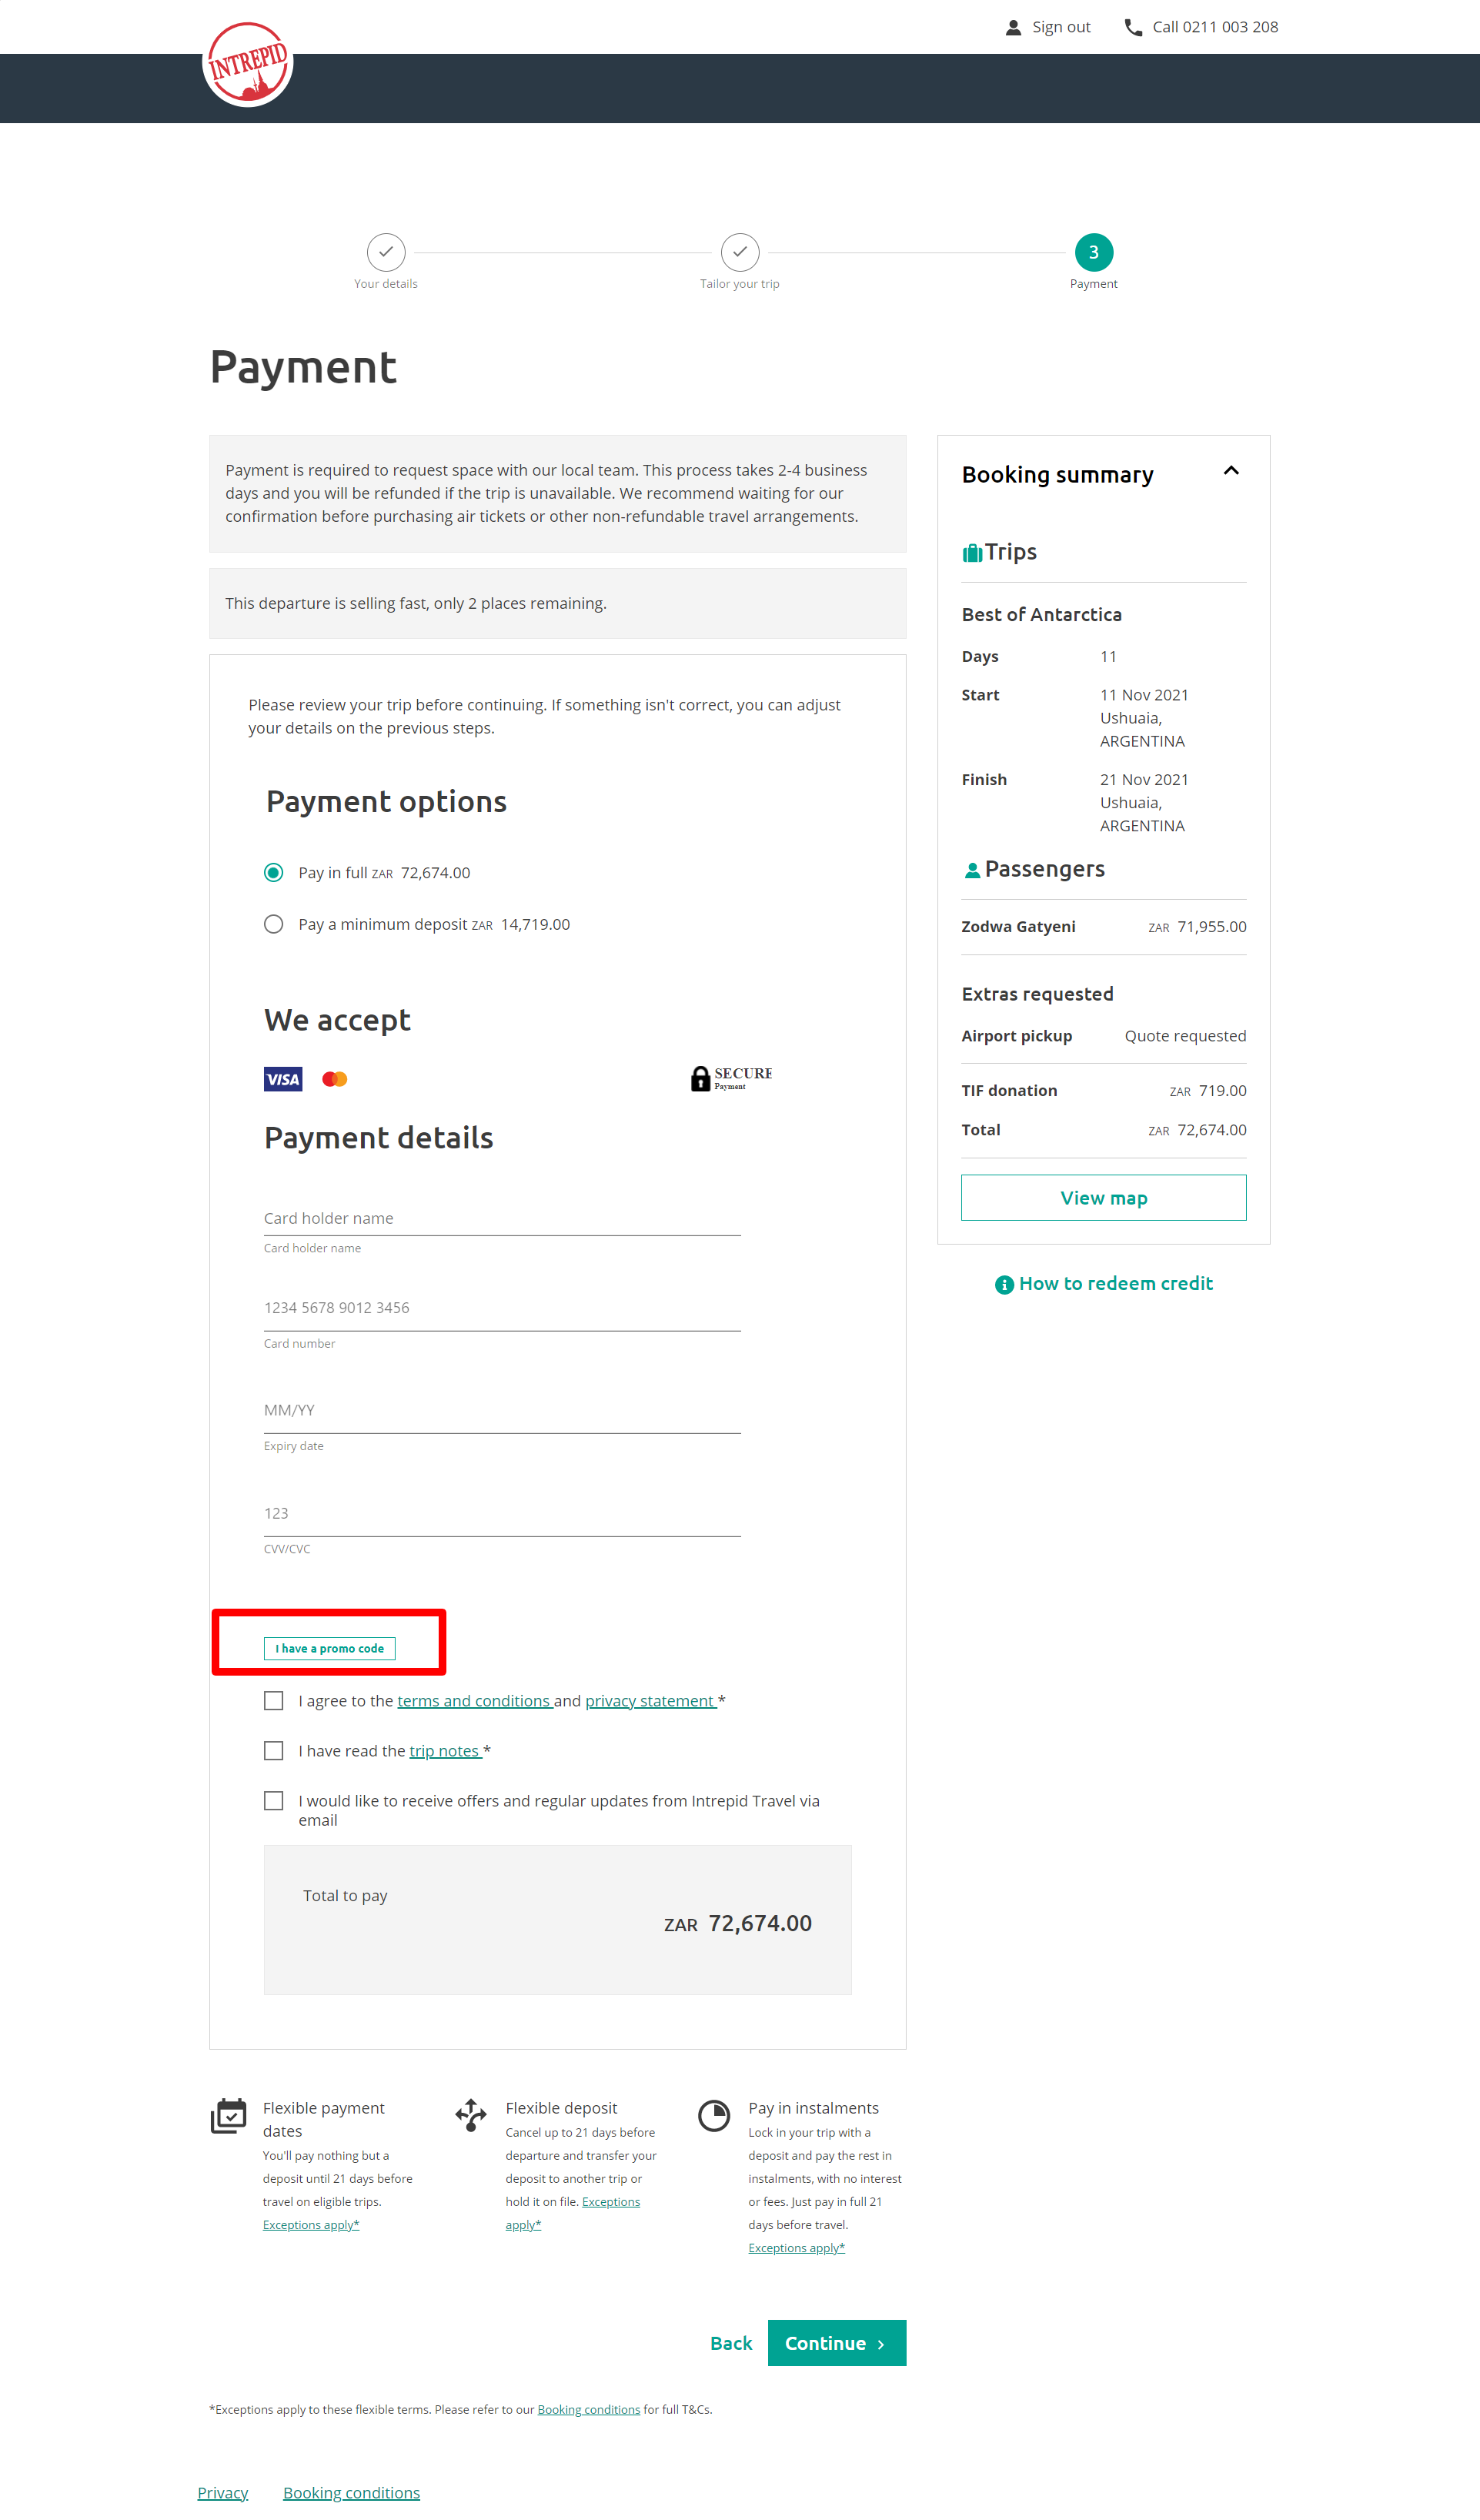Click the Sign out user icon
The image size is (1480, 2520).
(1013, 27)
